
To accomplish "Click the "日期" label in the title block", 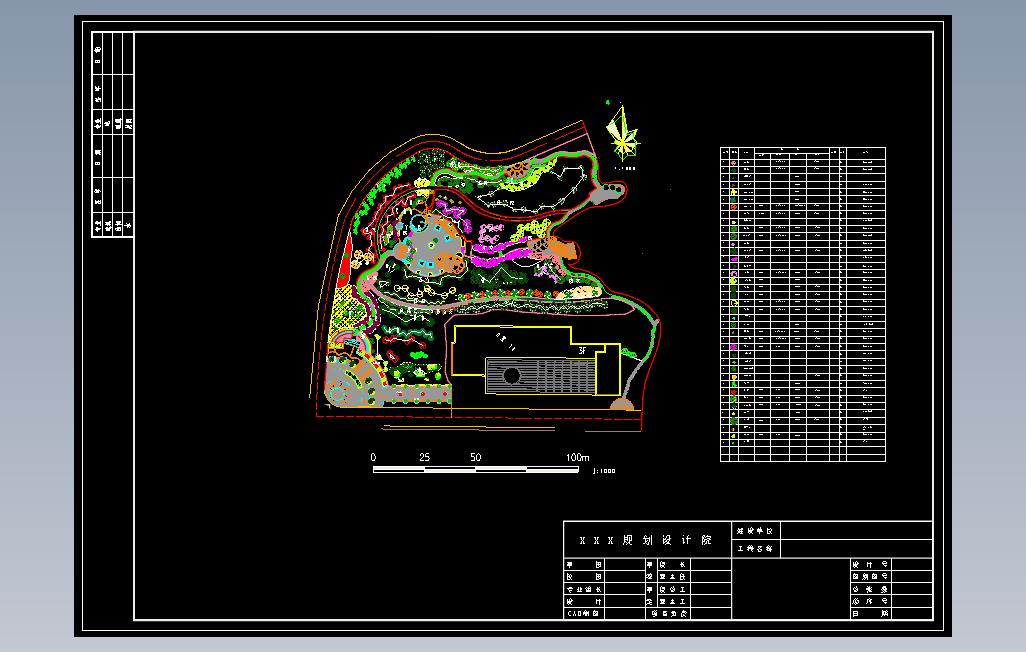I will click(870, 614).
